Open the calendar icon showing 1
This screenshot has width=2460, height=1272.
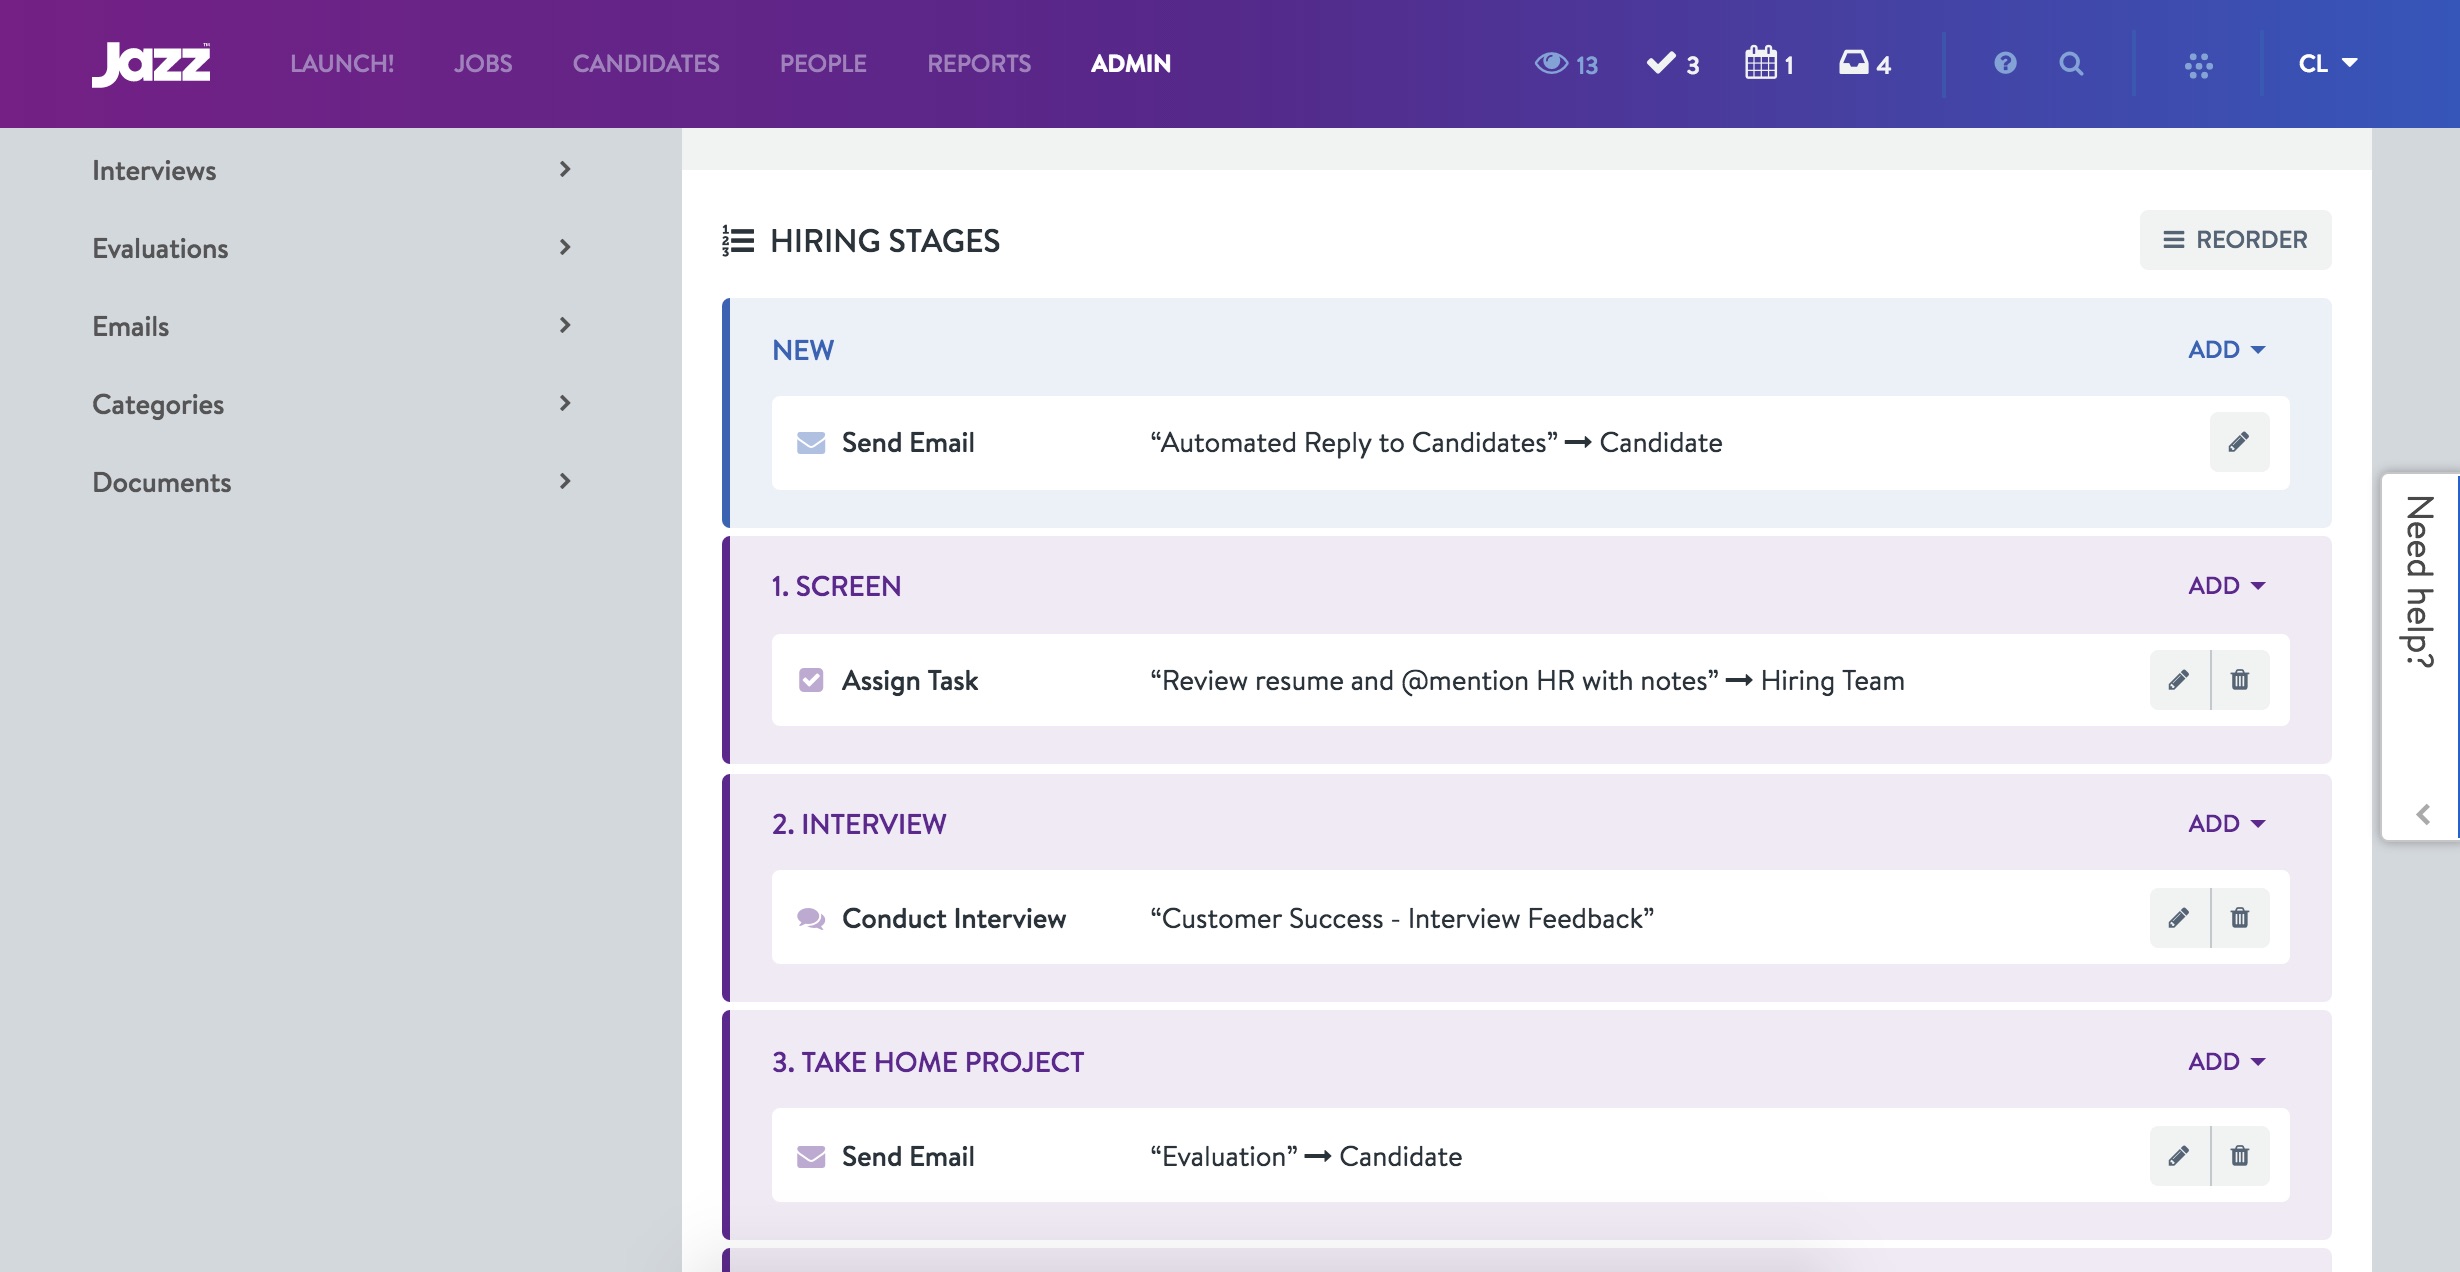pyautogui.click(x=1768, y=63)
